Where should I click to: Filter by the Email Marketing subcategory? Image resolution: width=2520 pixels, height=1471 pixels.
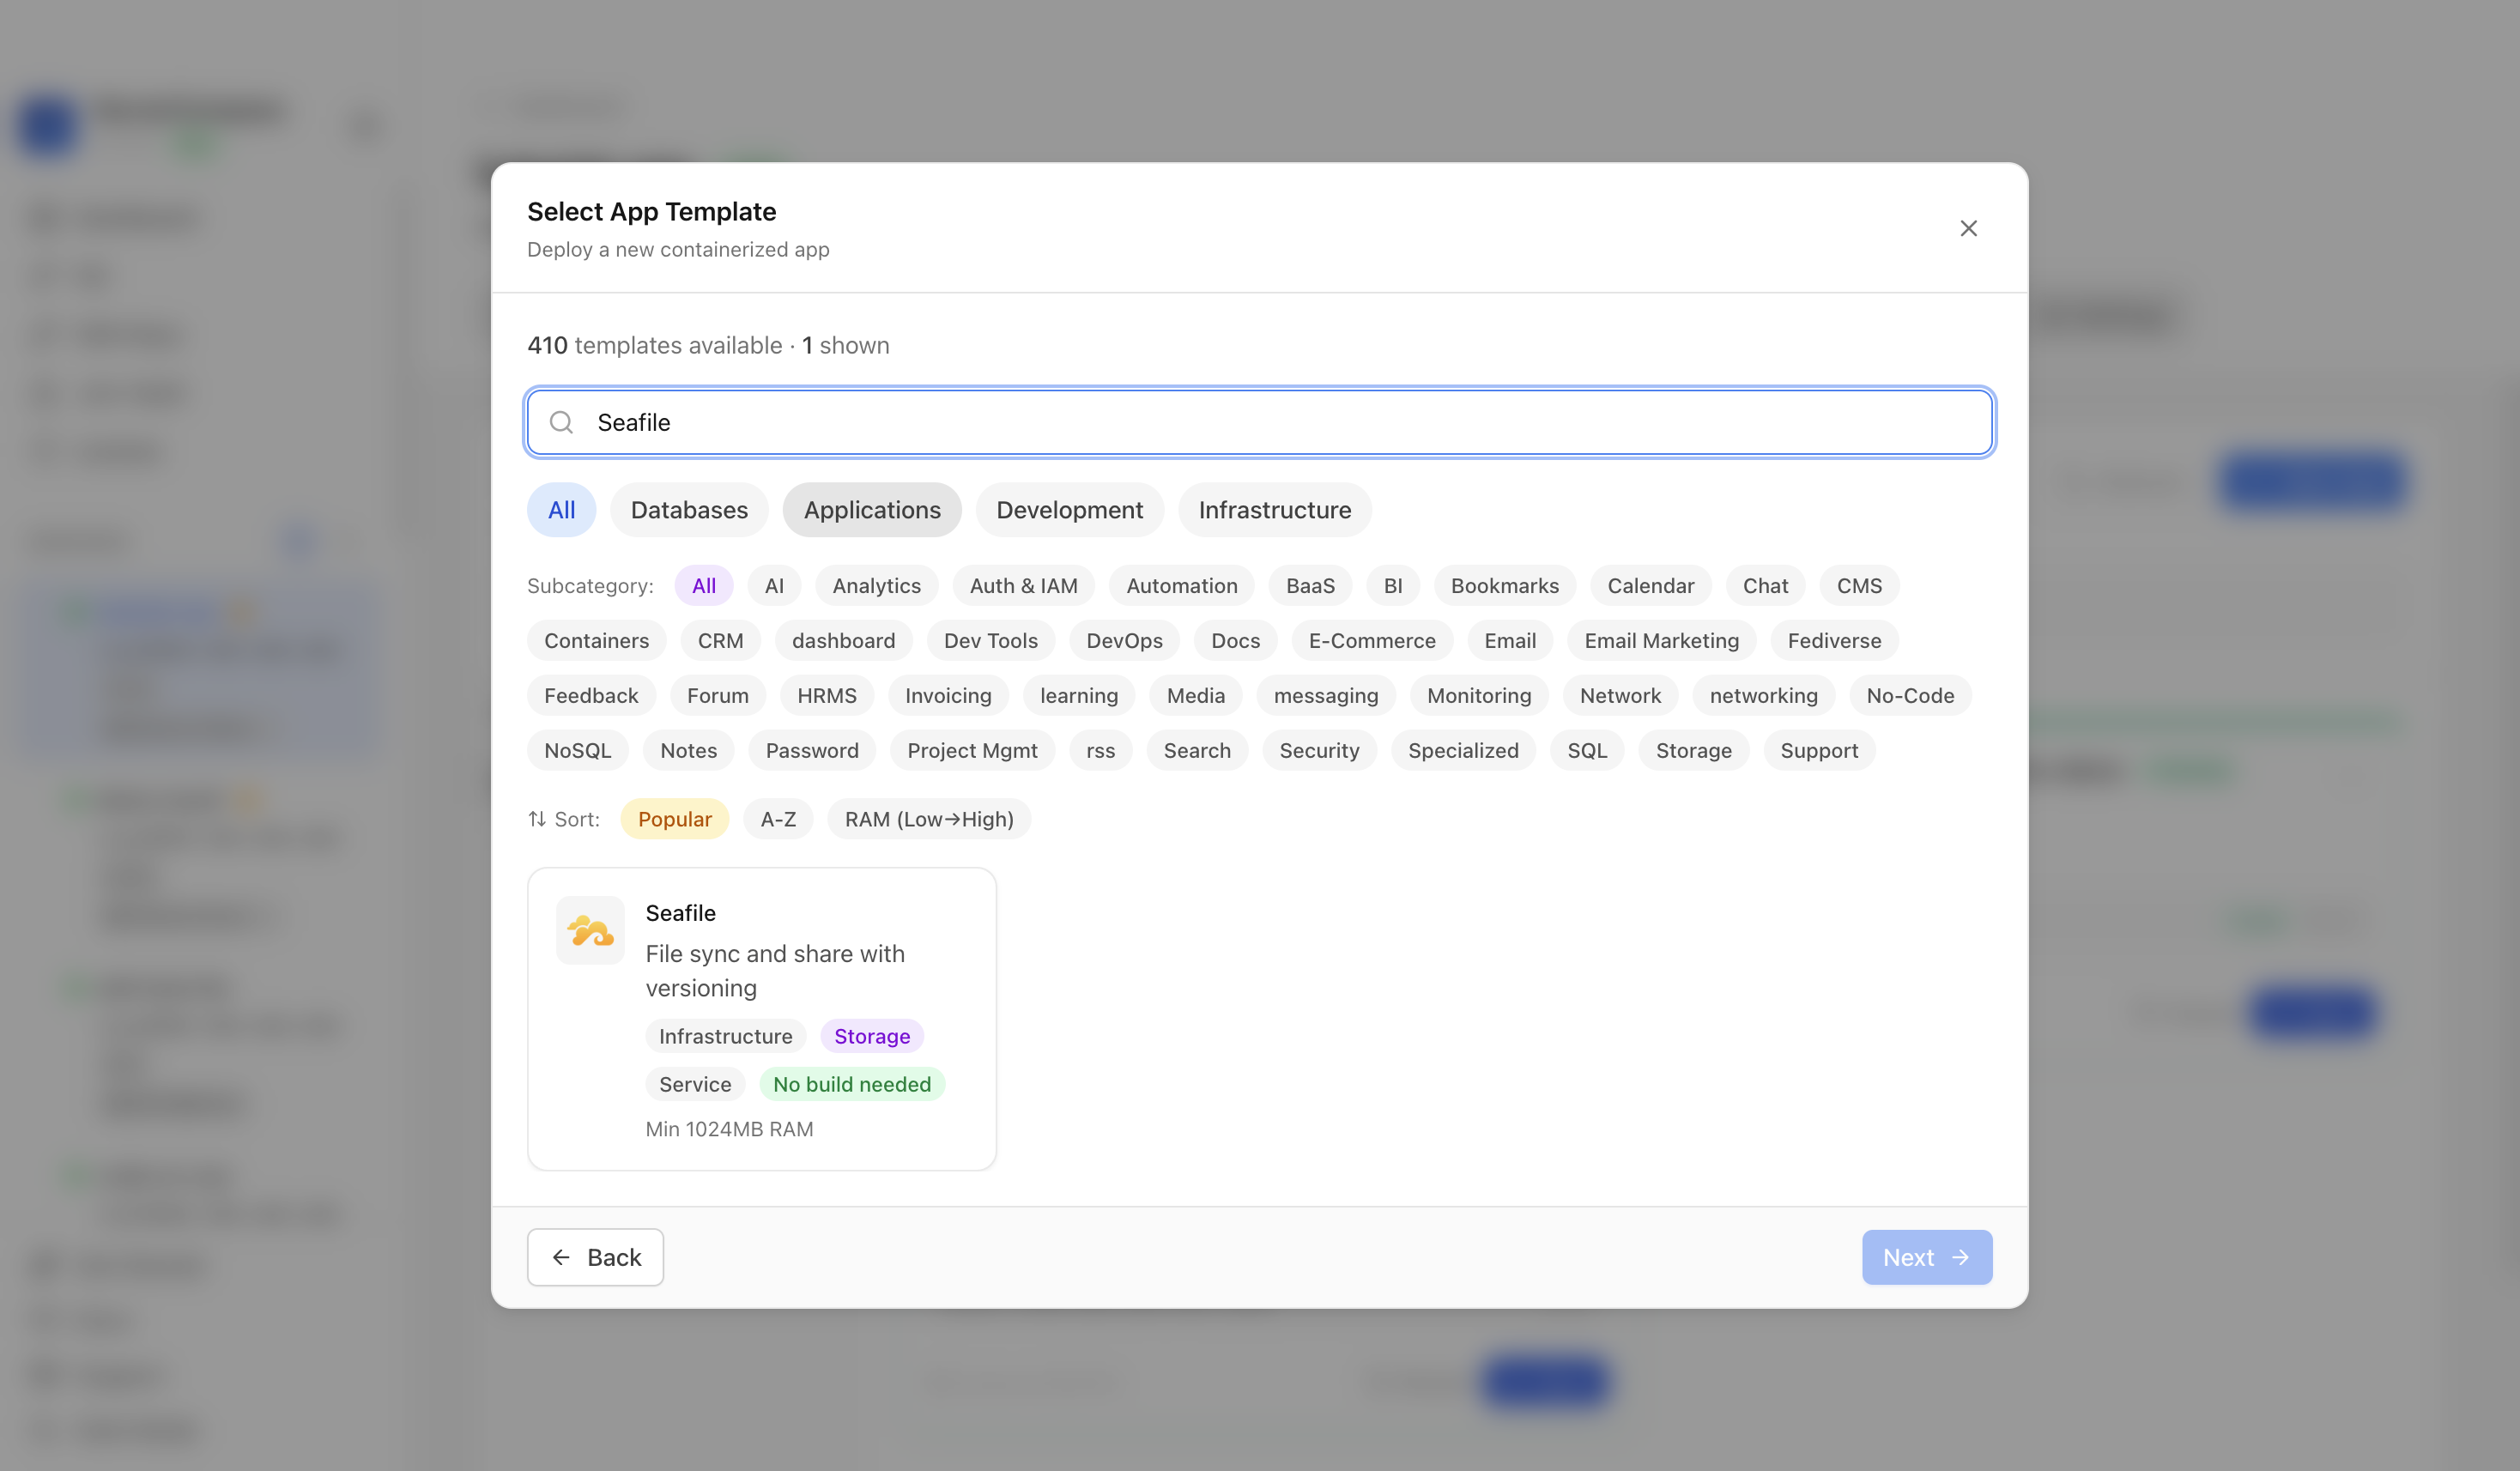tap(1662, 641)
